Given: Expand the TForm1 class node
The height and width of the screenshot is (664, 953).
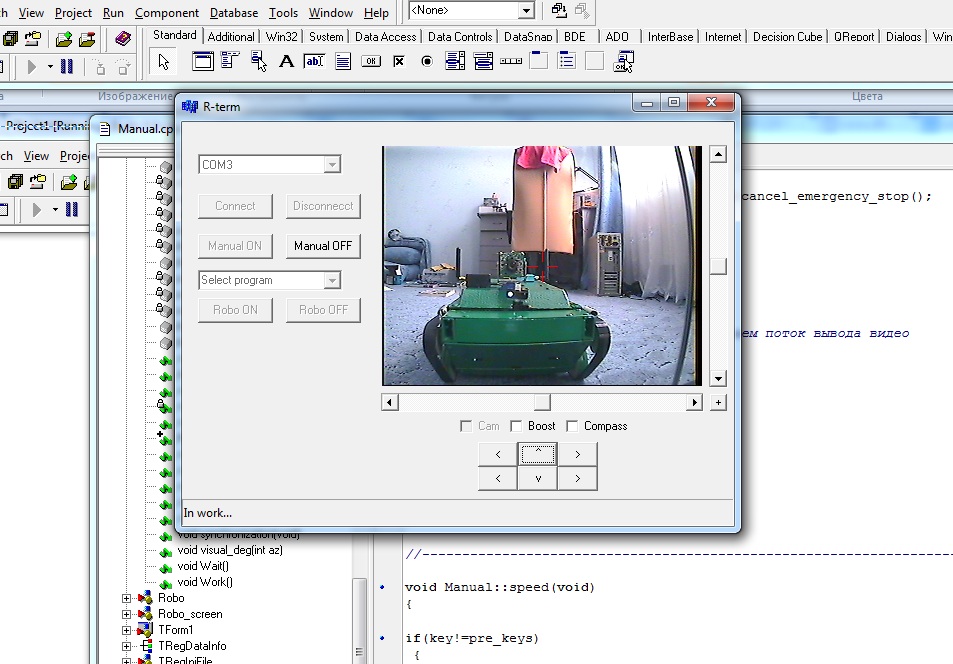Looking at the screenshot, I should 127,630.
